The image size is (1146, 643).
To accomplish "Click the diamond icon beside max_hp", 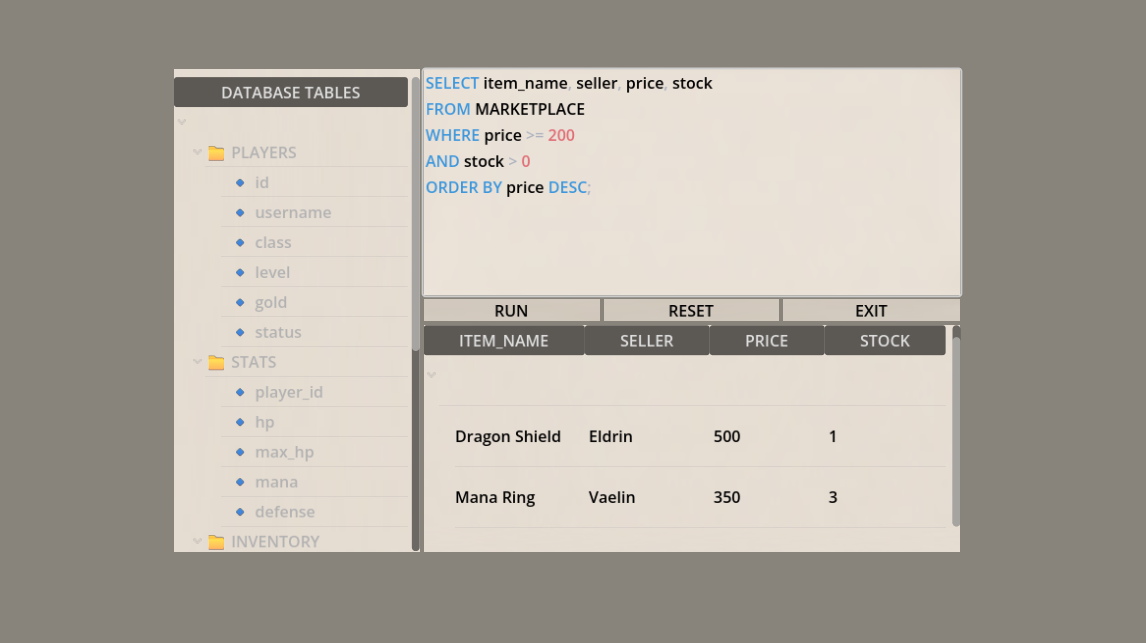I will pos(240,452).
